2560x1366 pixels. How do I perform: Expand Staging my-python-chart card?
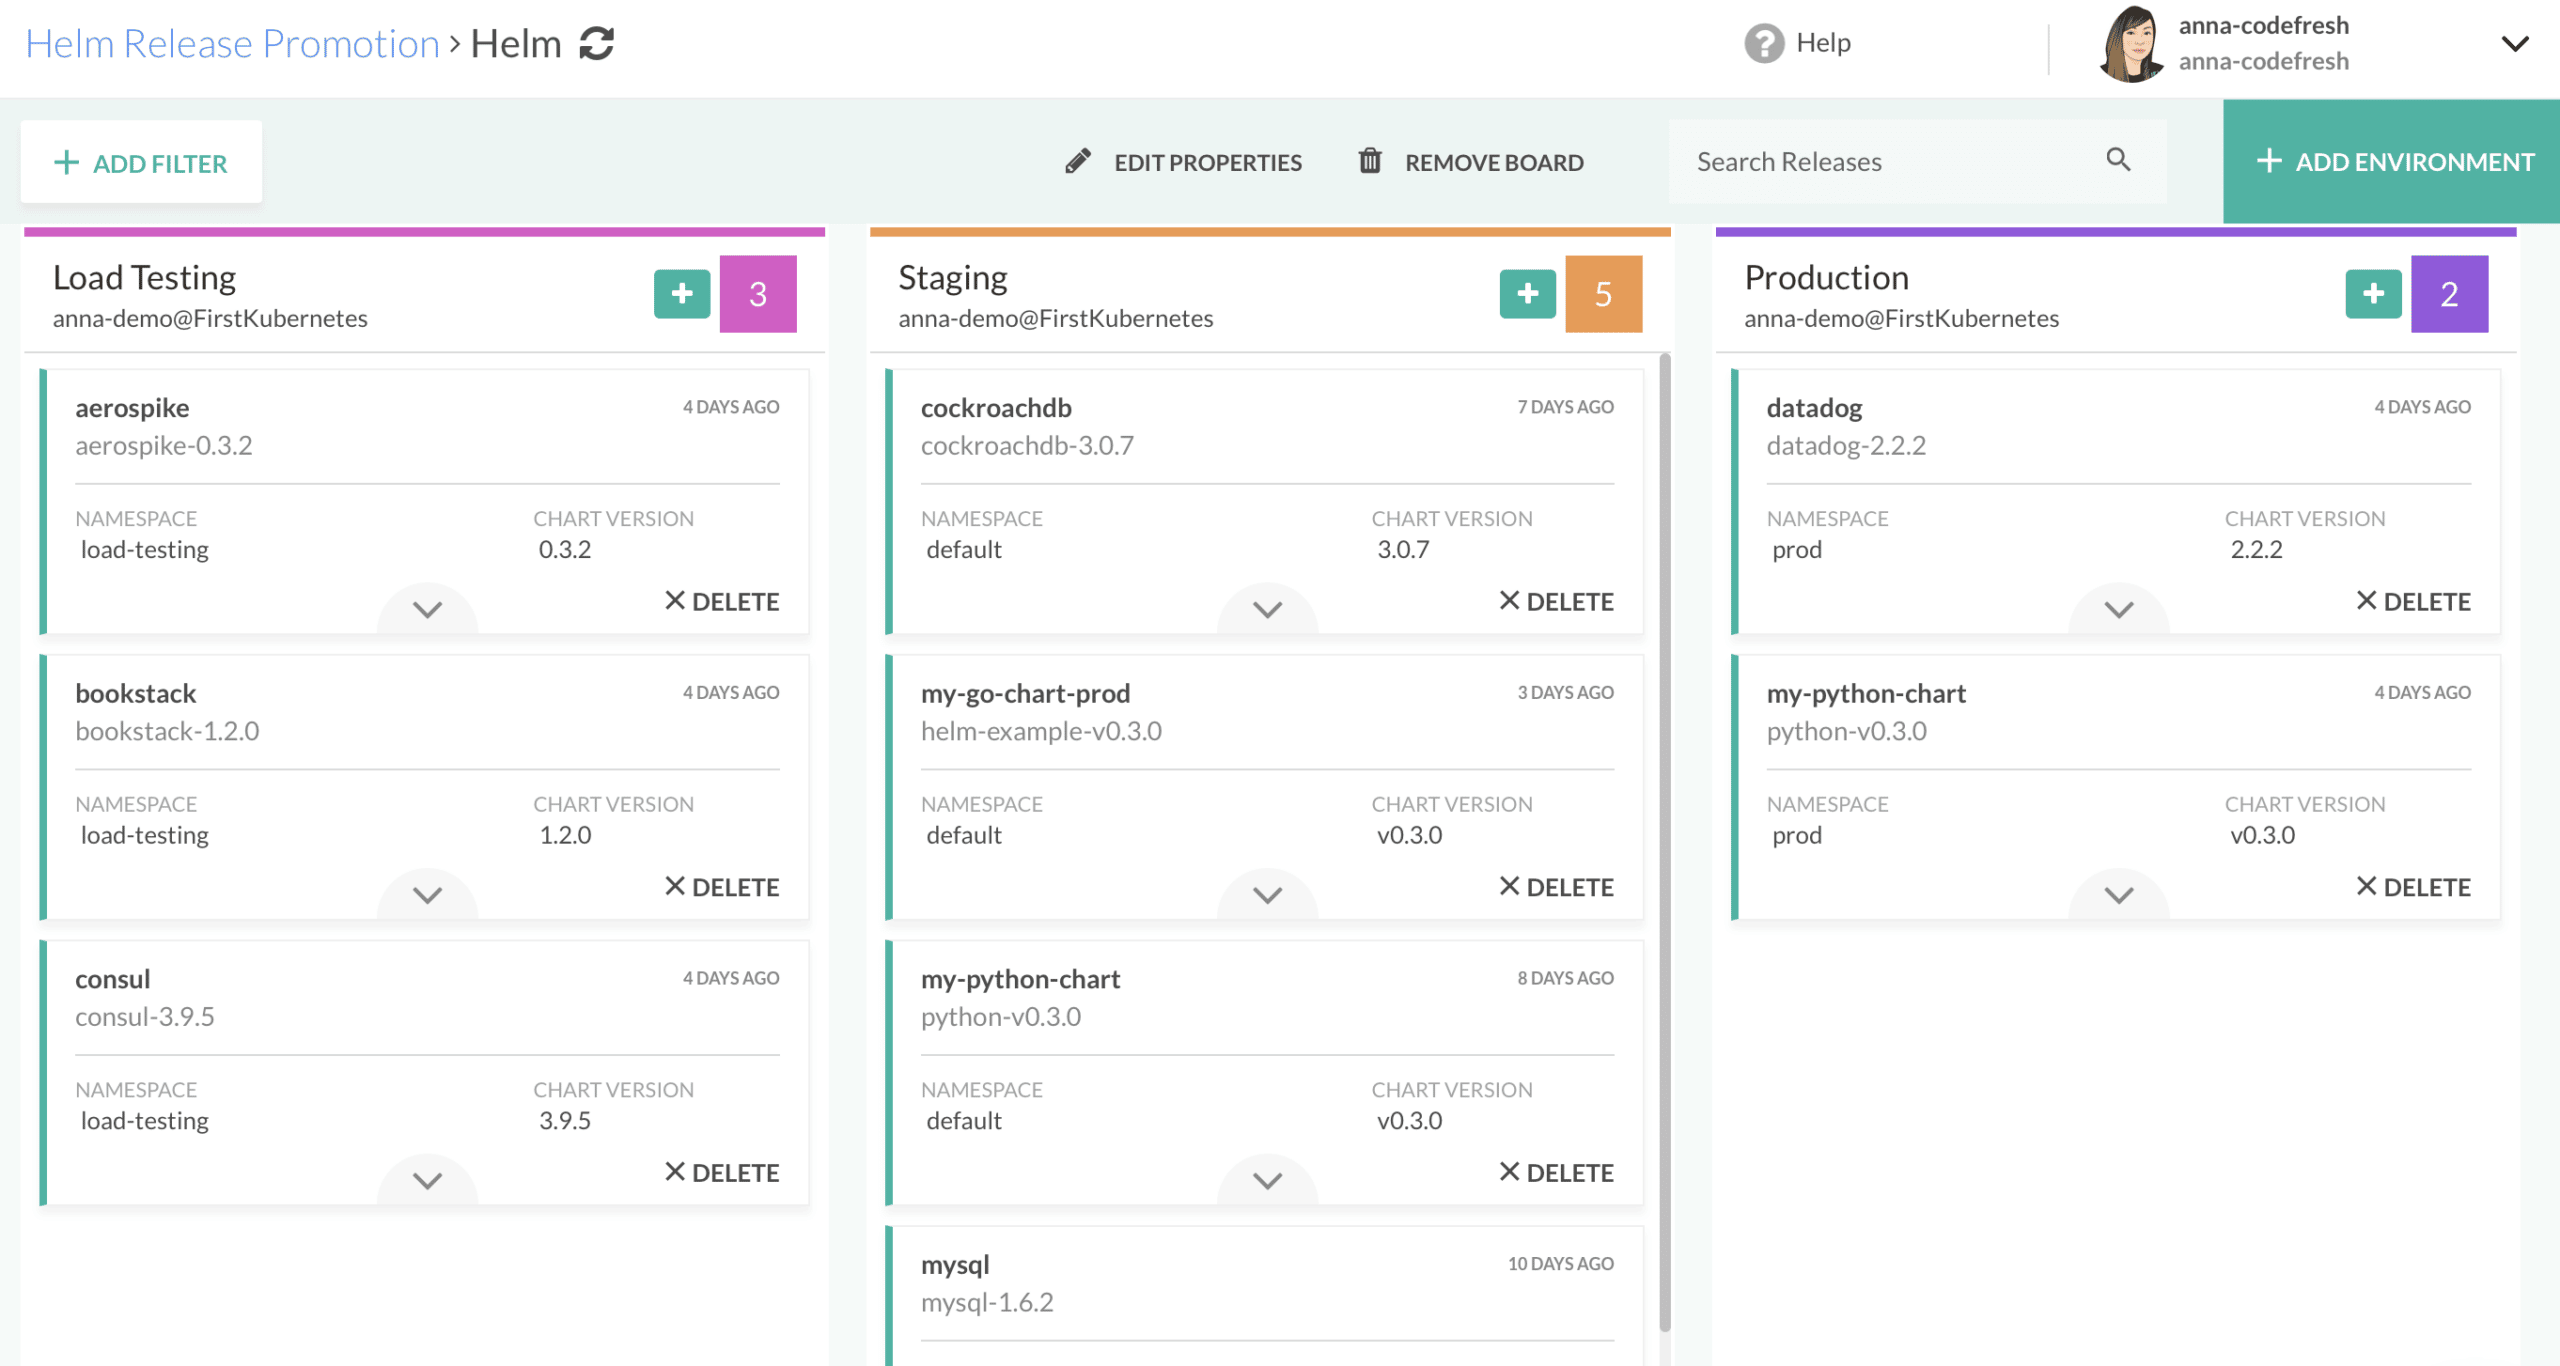(x=1268, y=1181)
